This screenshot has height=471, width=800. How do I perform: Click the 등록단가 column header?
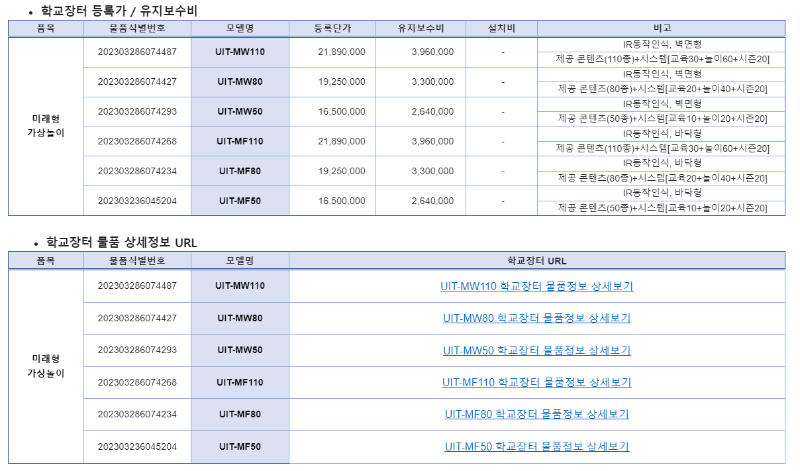point(332,29)
